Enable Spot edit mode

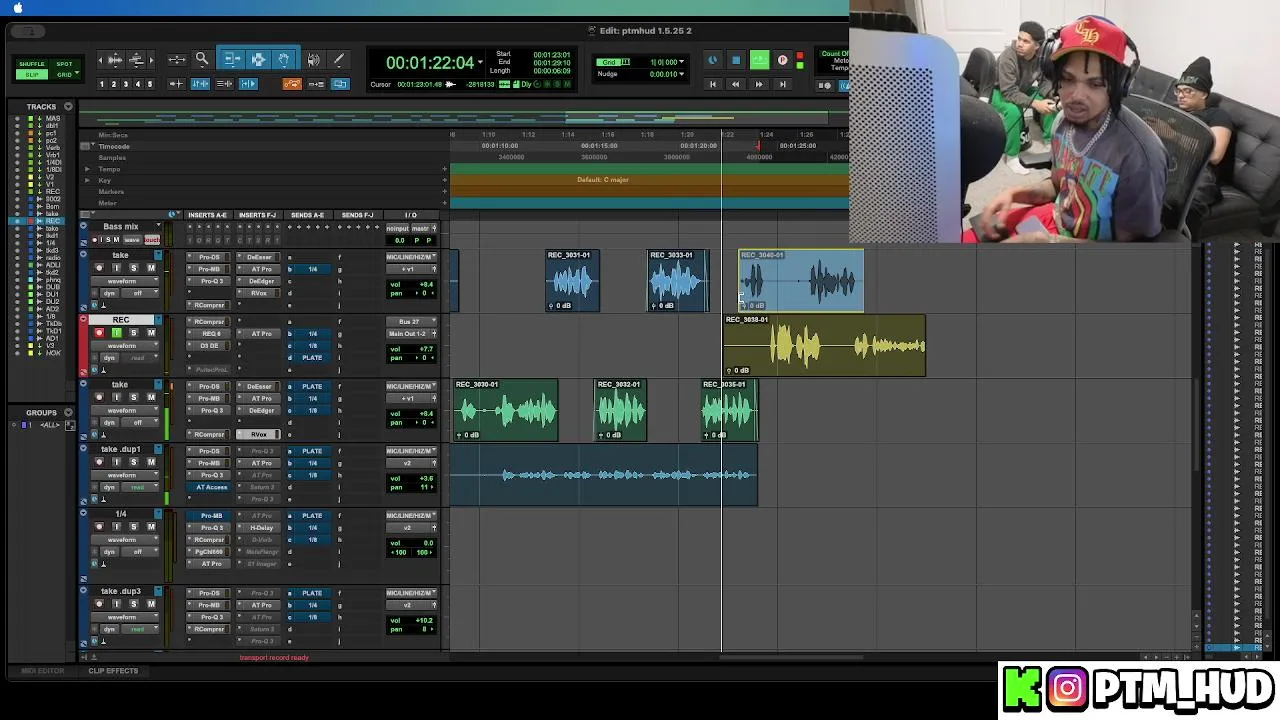(64, 64)
